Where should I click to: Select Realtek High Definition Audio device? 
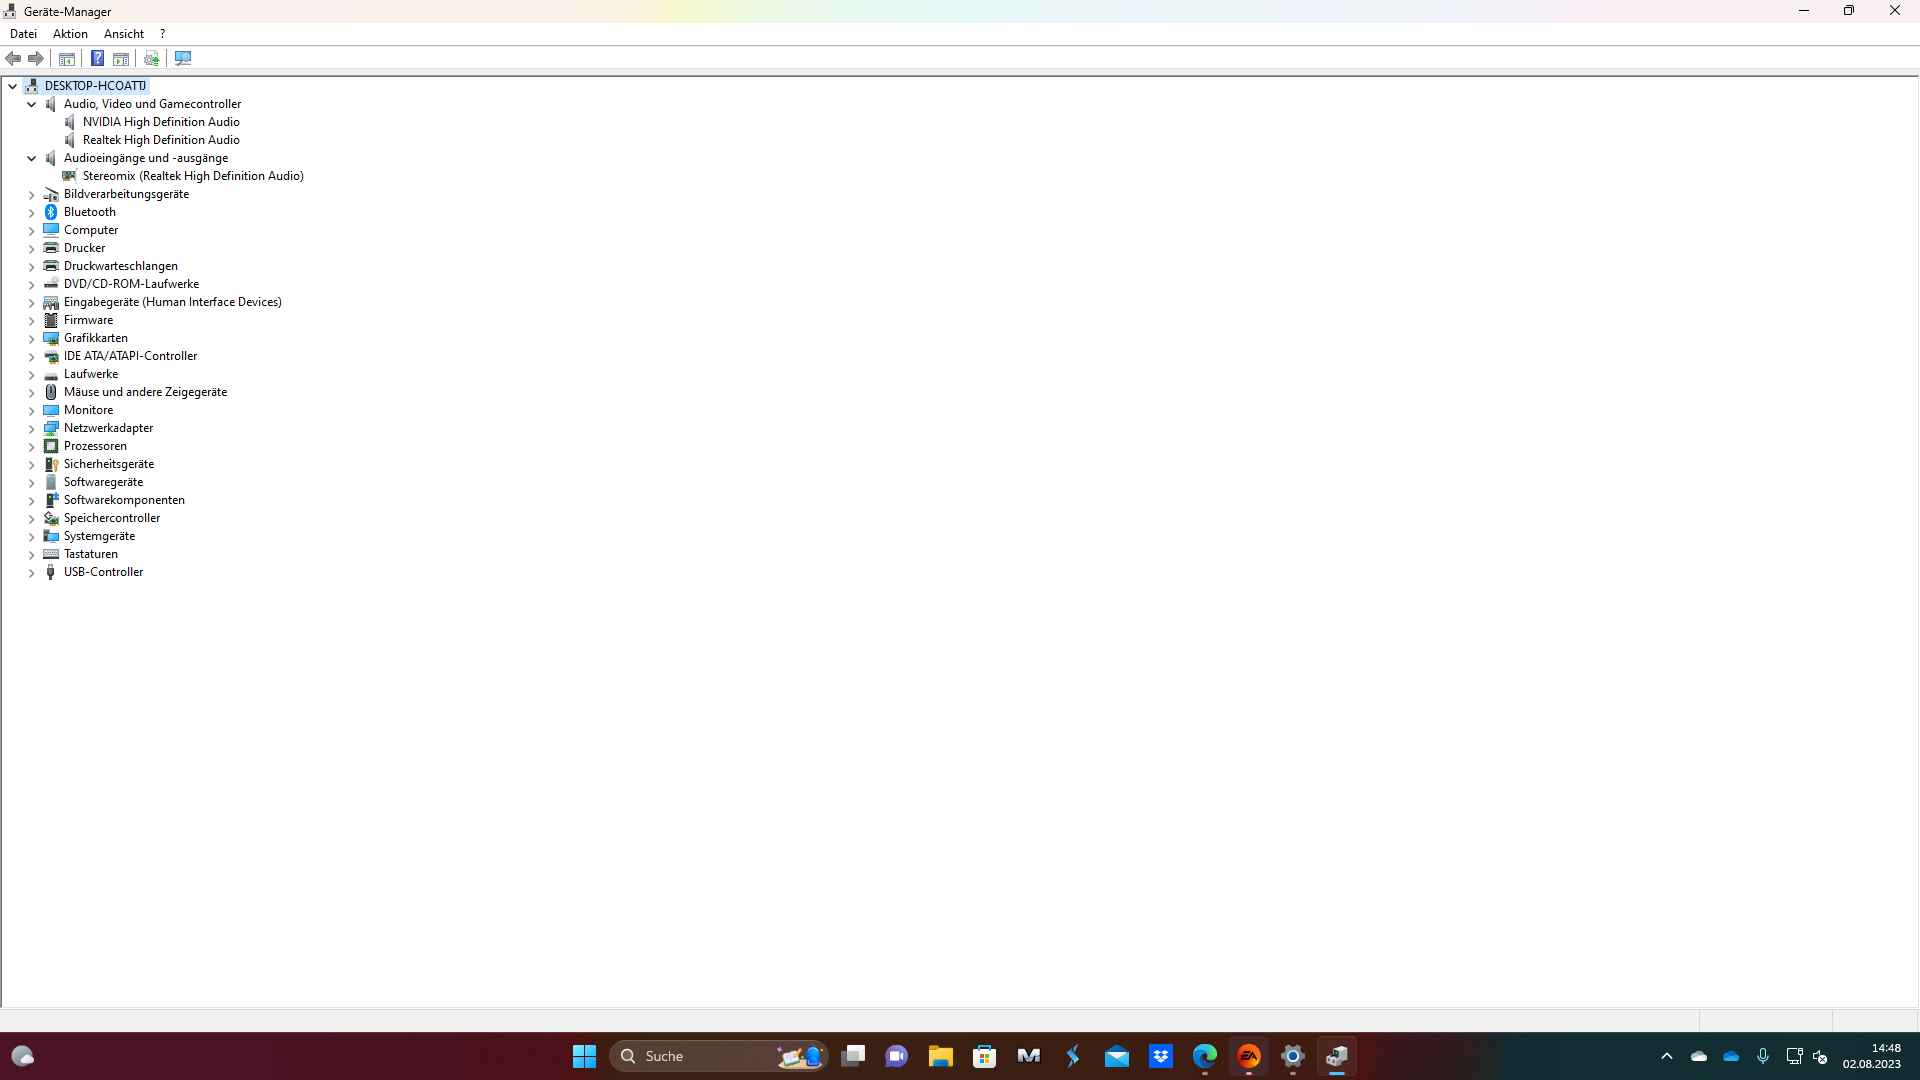(x=161, y=140)
